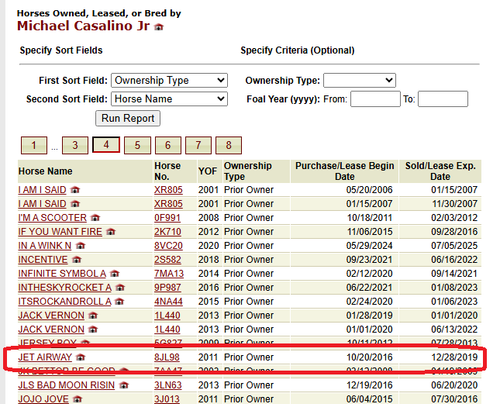Expand the Ownership Type criteria dropdown

point(360,80)
